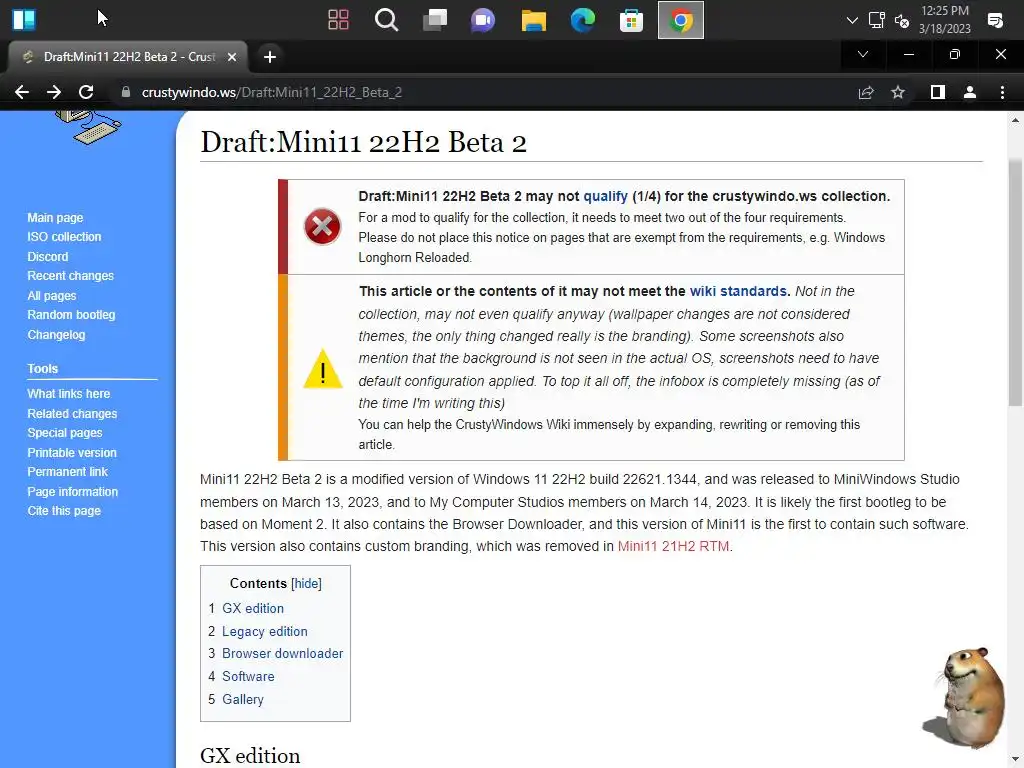Open the muted volume tray icon
Screen dimensions: 1024x768
902,21
